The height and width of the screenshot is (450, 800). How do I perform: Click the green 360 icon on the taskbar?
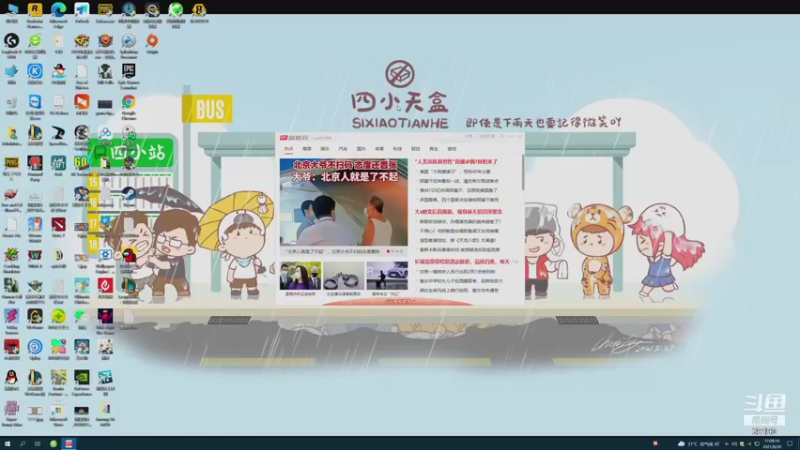(53, 444)
